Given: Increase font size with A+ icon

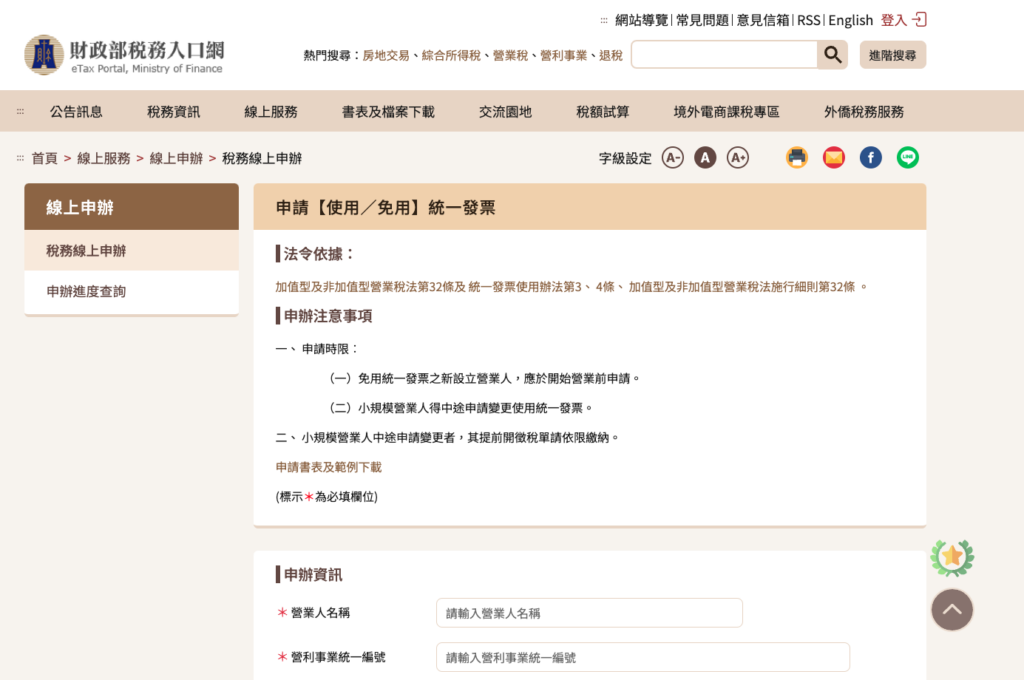Looking at the screenshot, I should 738,158.
